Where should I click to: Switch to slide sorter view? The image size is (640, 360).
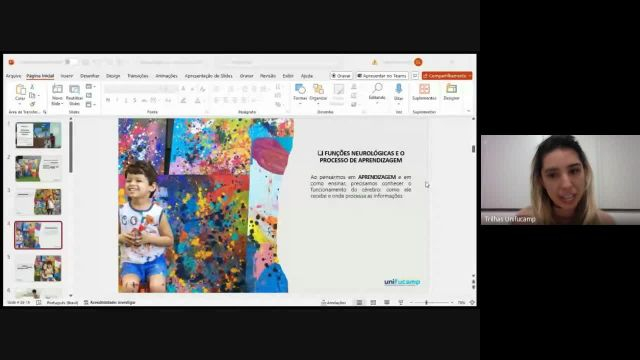[x=373, y=302]
